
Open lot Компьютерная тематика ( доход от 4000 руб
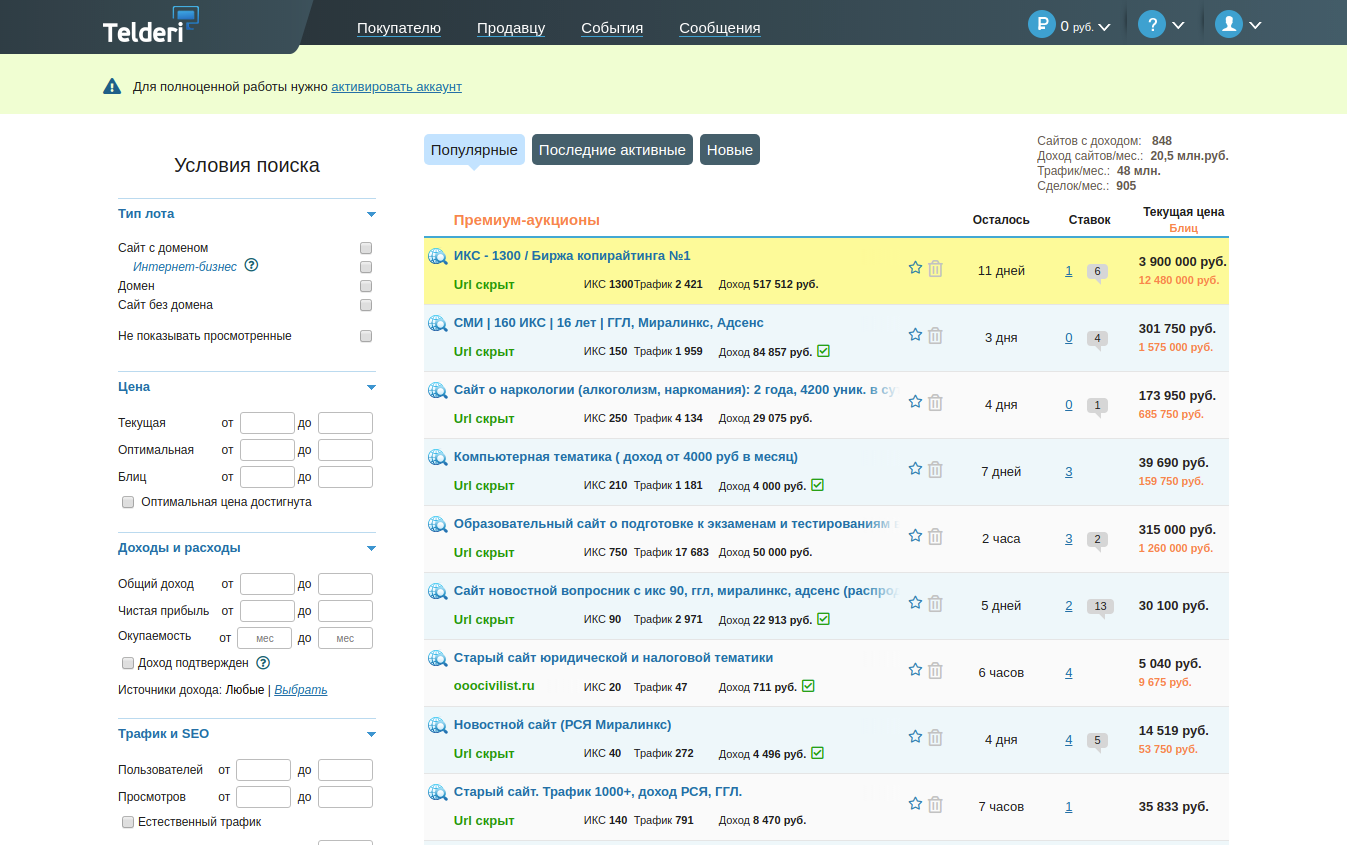tap(626, 457)
